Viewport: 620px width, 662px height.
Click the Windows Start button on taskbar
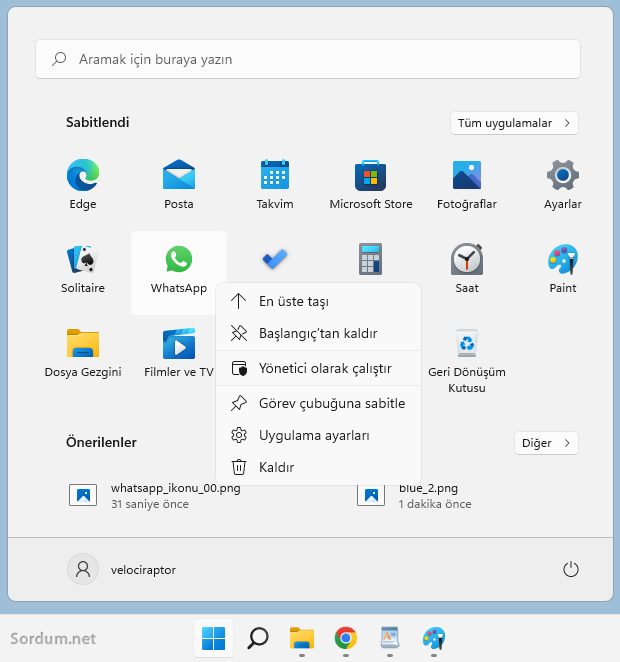point(214,638)
